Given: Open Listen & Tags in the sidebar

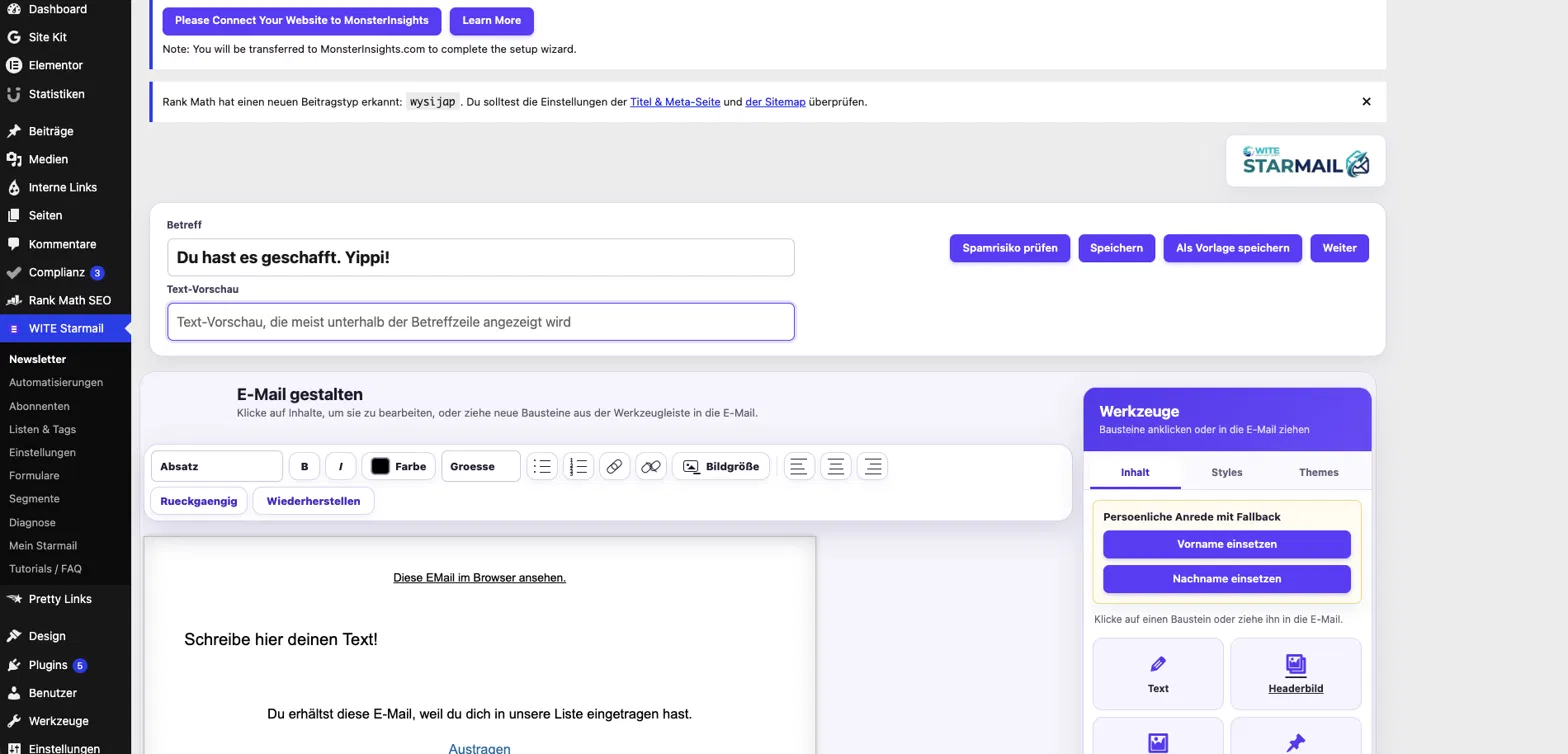Looking at the screenshot, I should point(43,429).
